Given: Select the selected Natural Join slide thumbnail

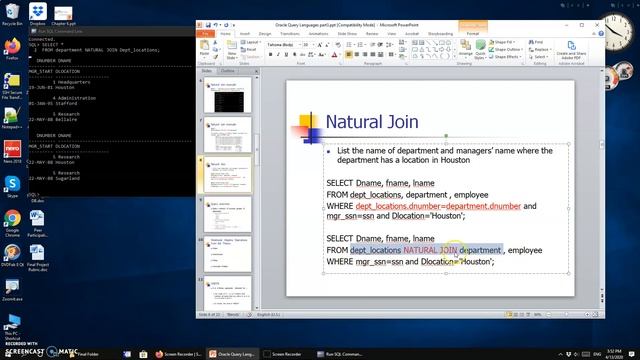Looking at the screenshot, I should pyautogui.click(x=228, y=175).
